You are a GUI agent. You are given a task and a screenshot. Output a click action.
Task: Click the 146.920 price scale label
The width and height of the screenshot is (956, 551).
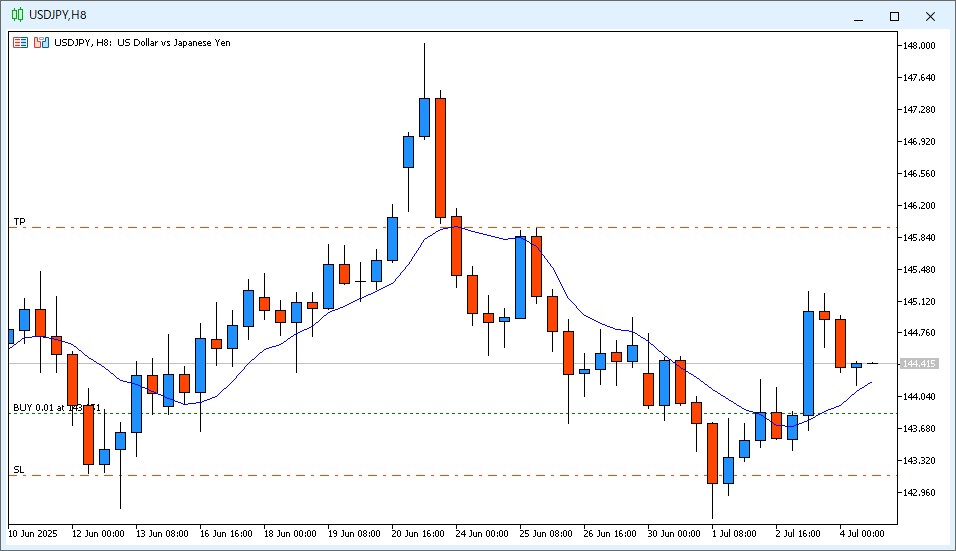point(919,142)
